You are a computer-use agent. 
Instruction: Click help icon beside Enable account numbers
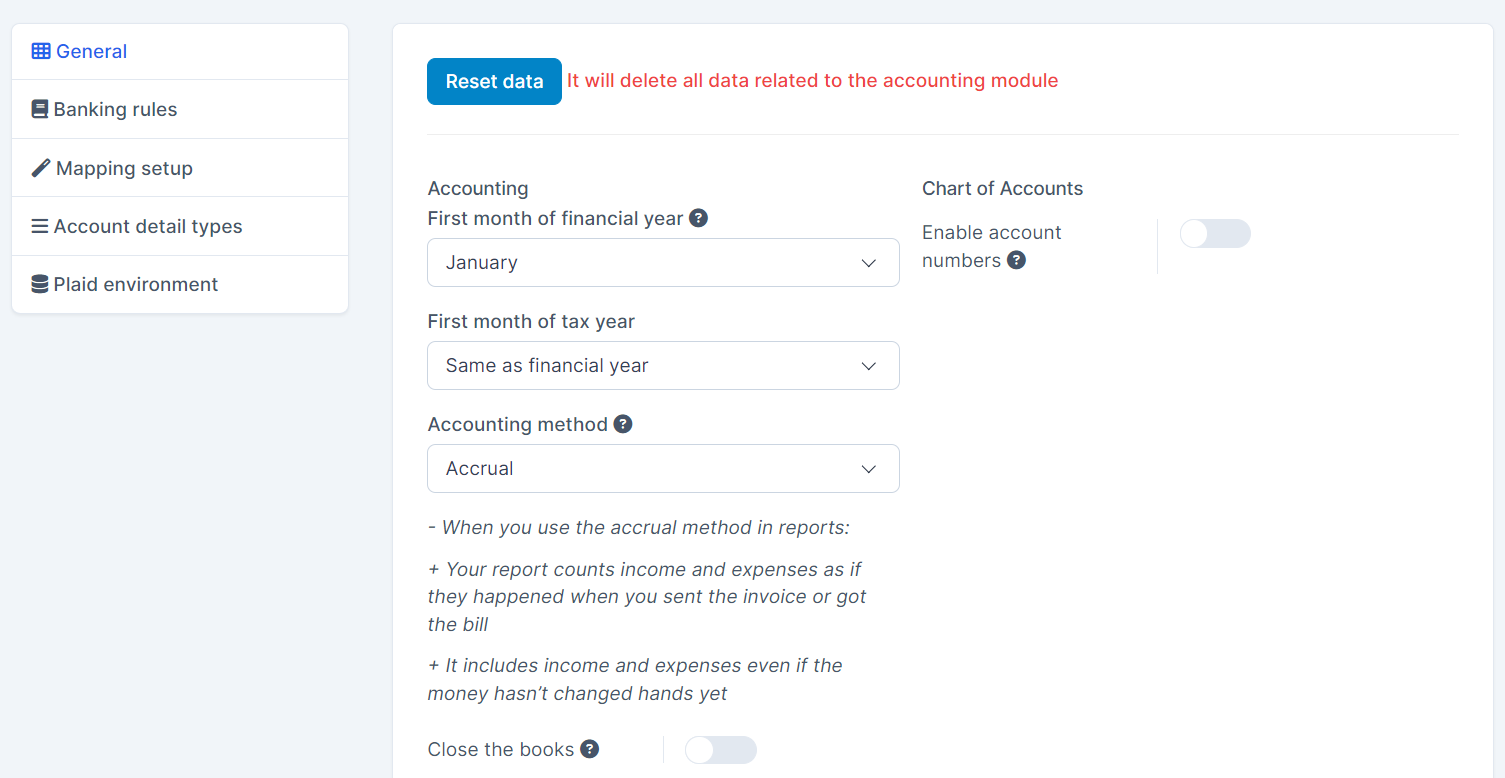pos(1016,261)
